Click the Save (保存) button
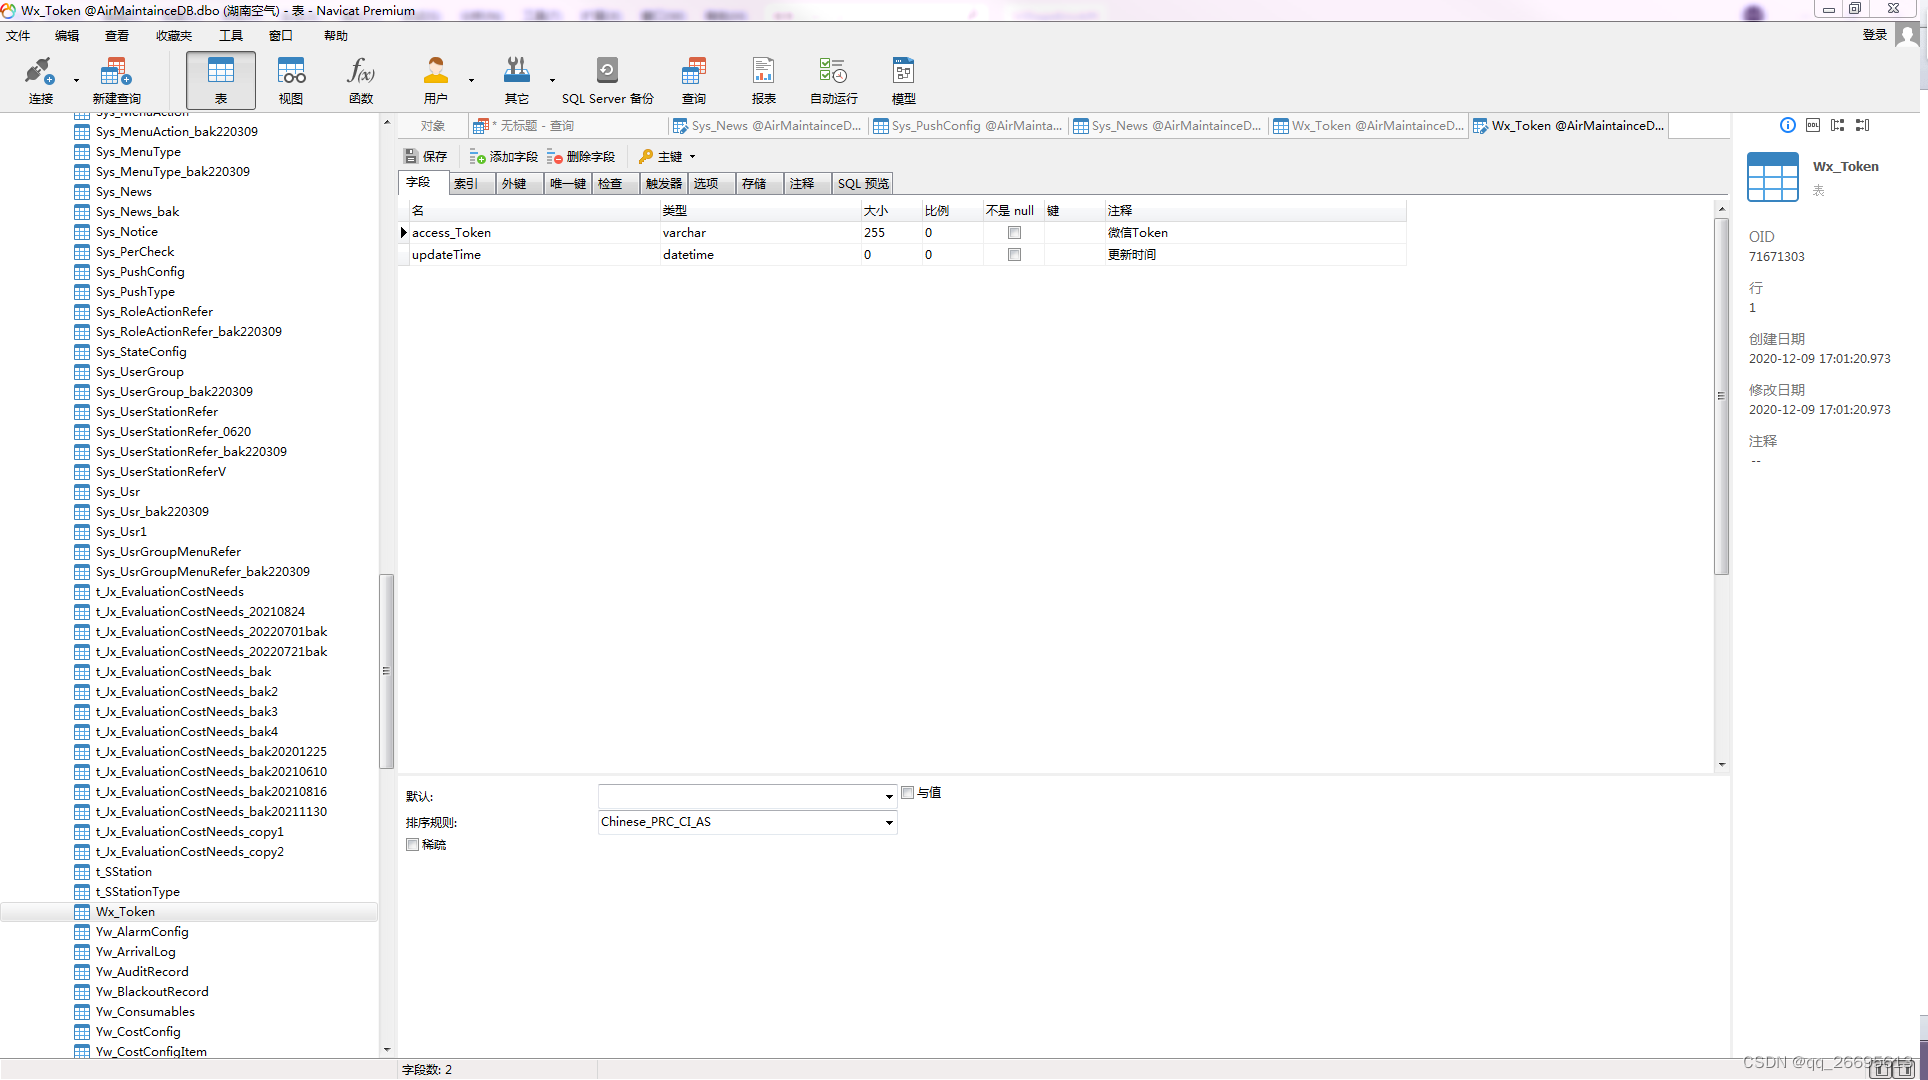The image size is (1928, 1080). pyautogui.click(x=426, y=157)
